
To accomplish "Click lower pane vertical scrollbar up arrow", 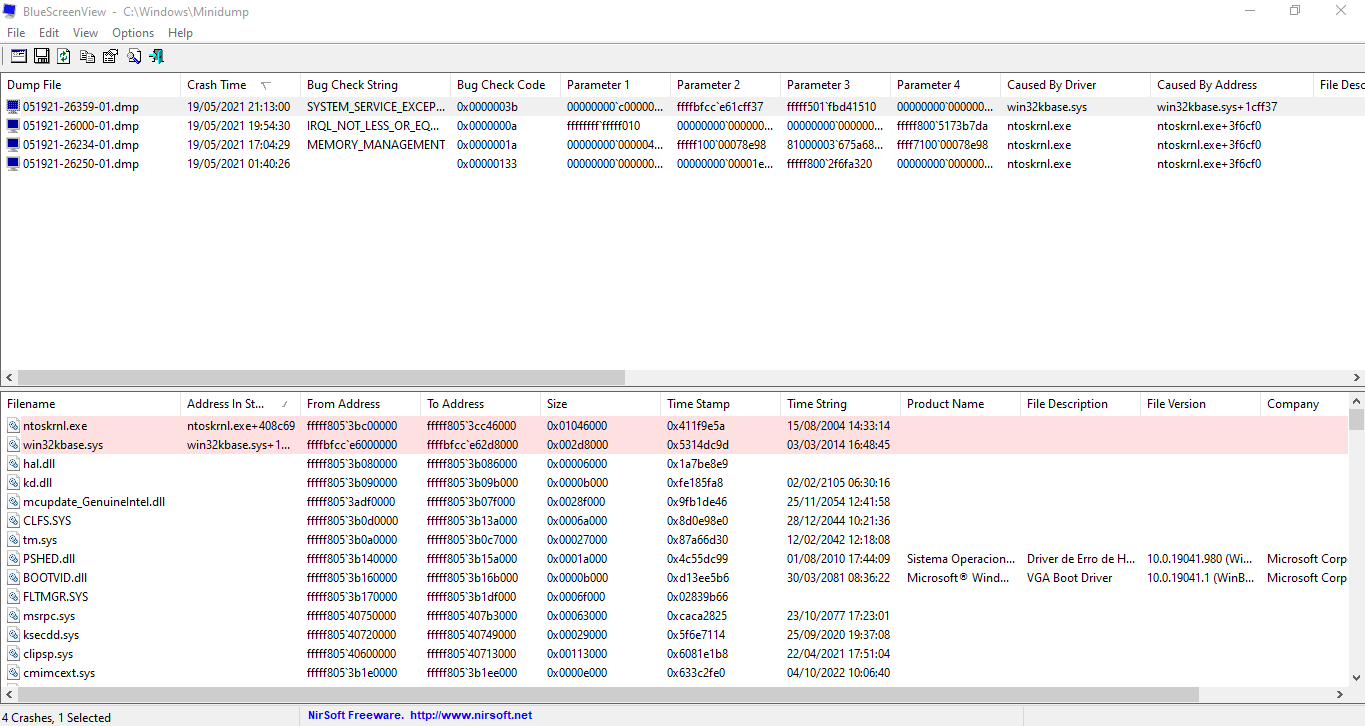I will pyautogui.click(x=1356, y=401).
